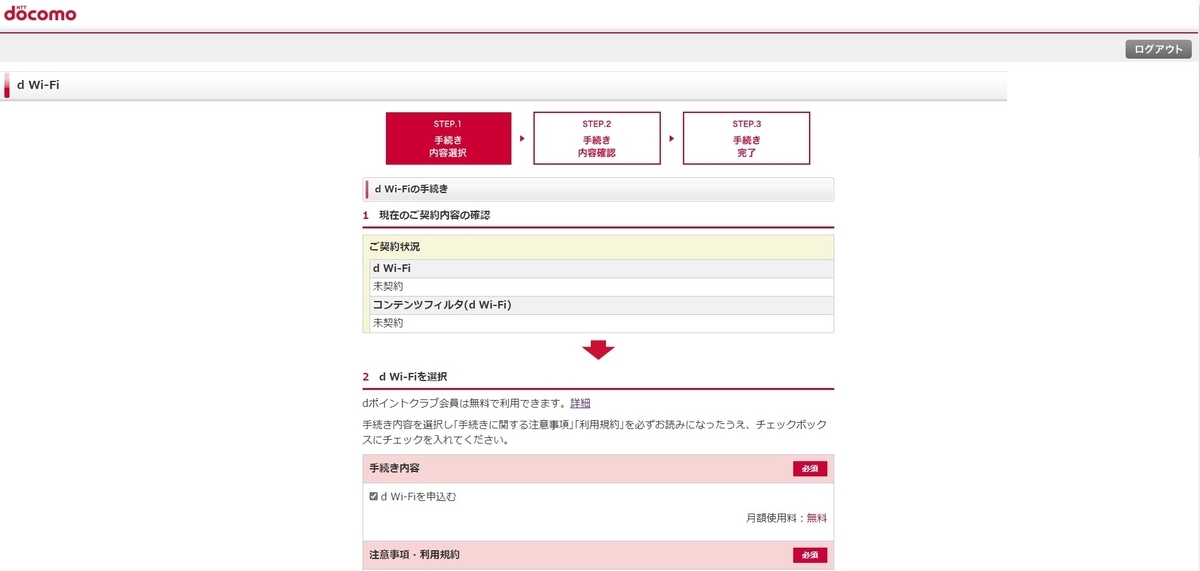Click 注意事項・利用規約 section header
Image resolution: width=1200 pixels, height=571 pixels.
click(x=598, y=555)
